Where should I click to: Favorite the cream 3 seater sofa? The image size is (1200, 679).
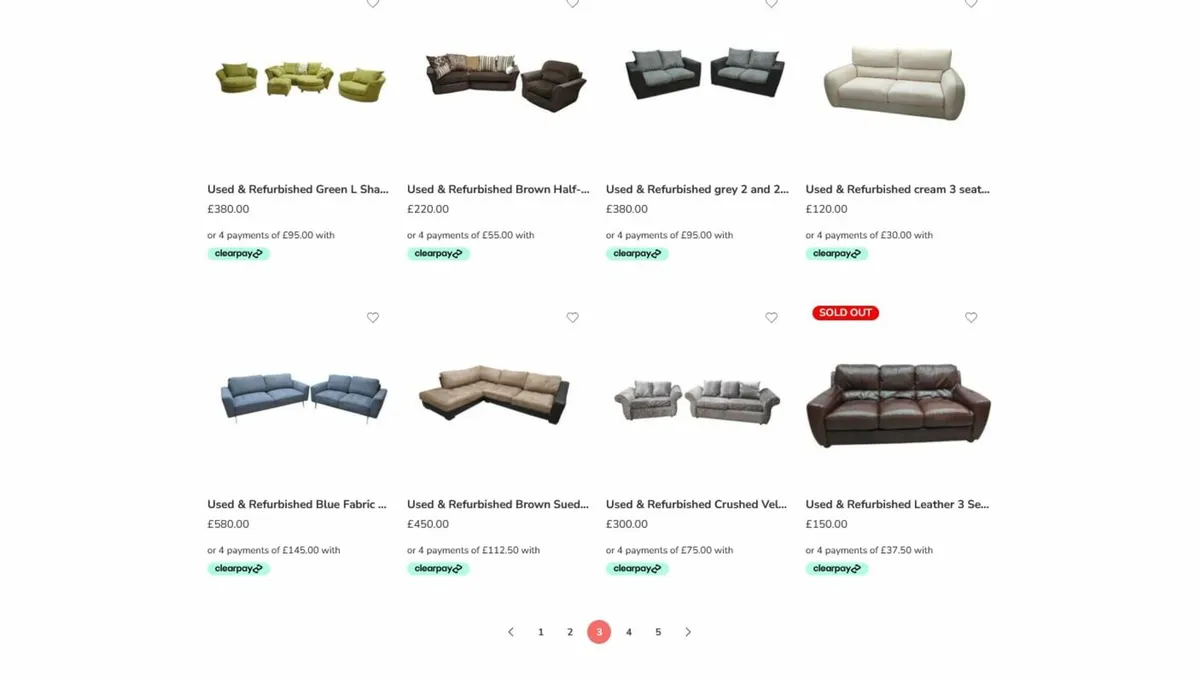point(971,4)
